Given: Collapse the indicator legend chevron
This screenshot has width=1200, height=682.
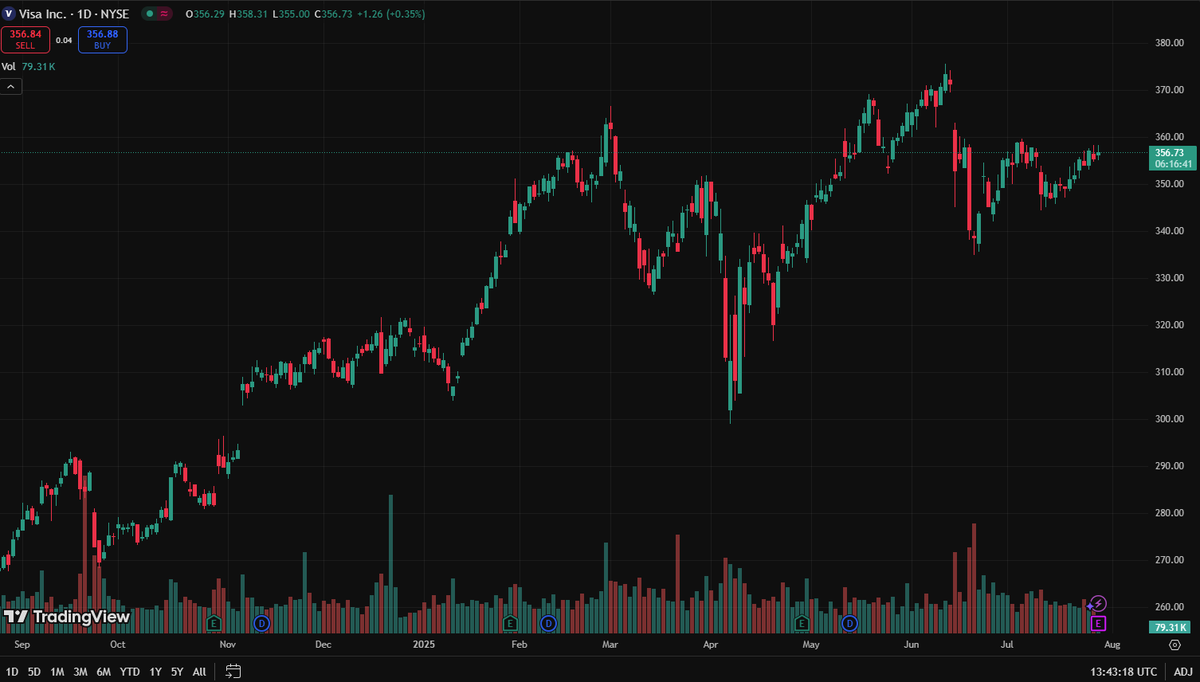Looking at the screenshot, I should (x=11, y=87).
